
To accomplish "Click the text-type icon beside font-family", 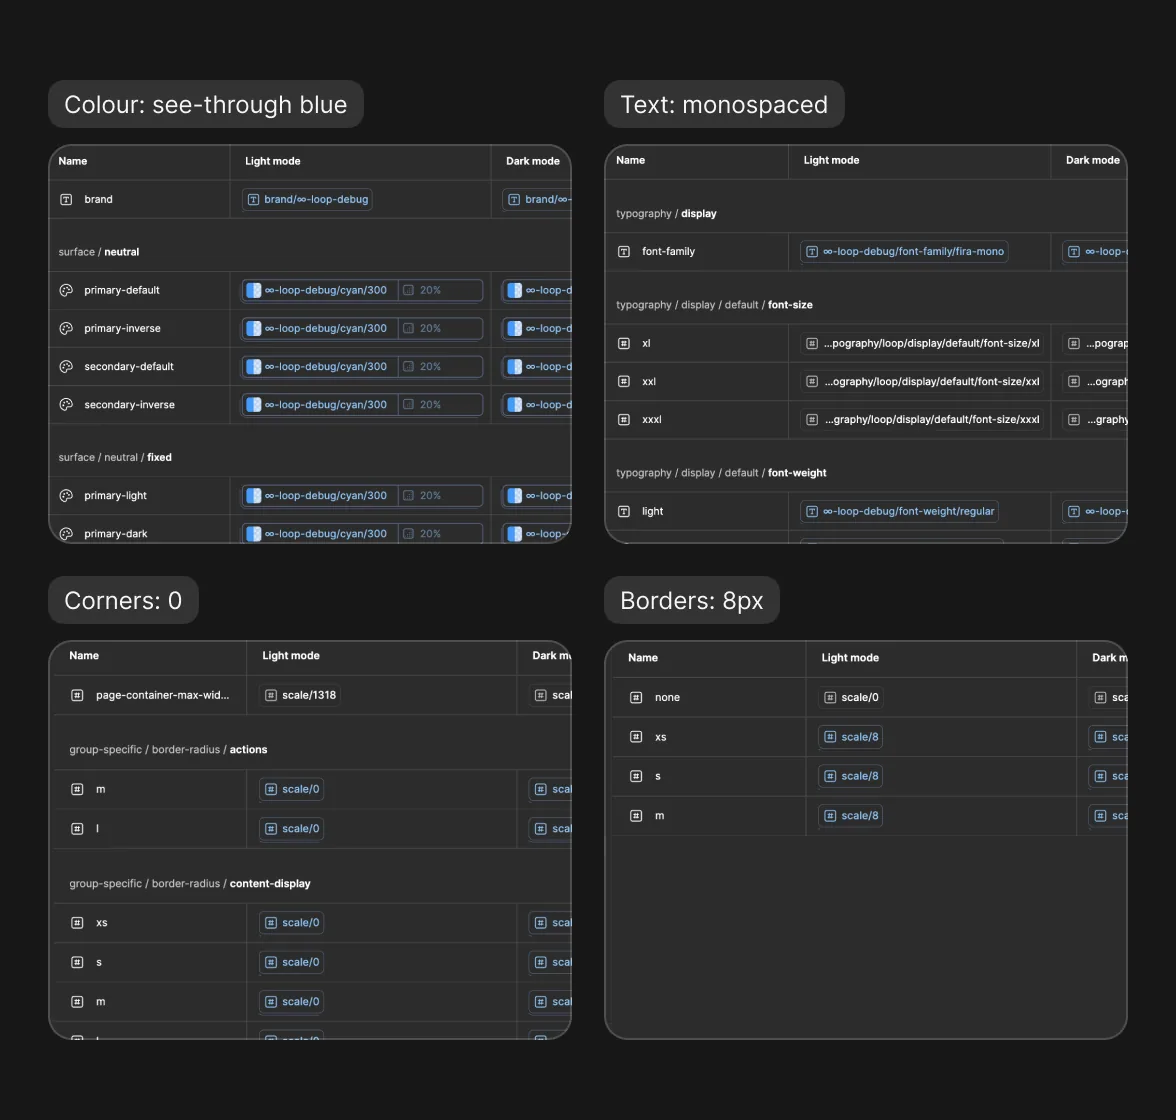I will pyautogui.click(x=624, y=251).
